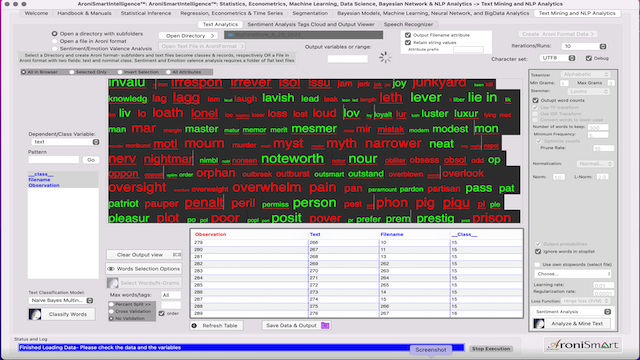Viewport: 640px width, 360px height.
Task: Click the Clear Output view side icon
Action: [177, 254]
